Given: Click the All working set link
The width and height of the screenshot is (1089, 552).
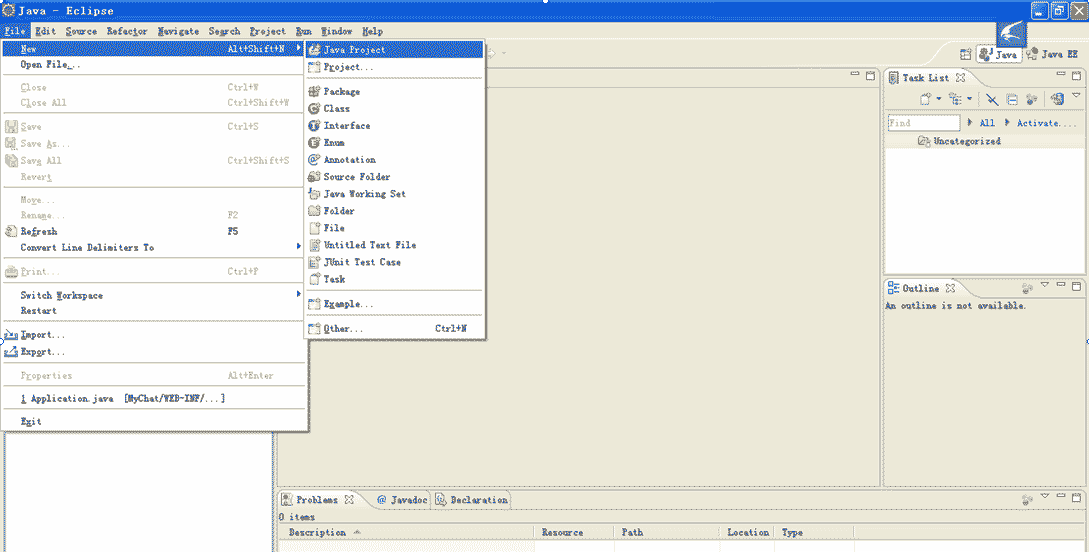Looking at the screenshot, I should coord(987,123).
